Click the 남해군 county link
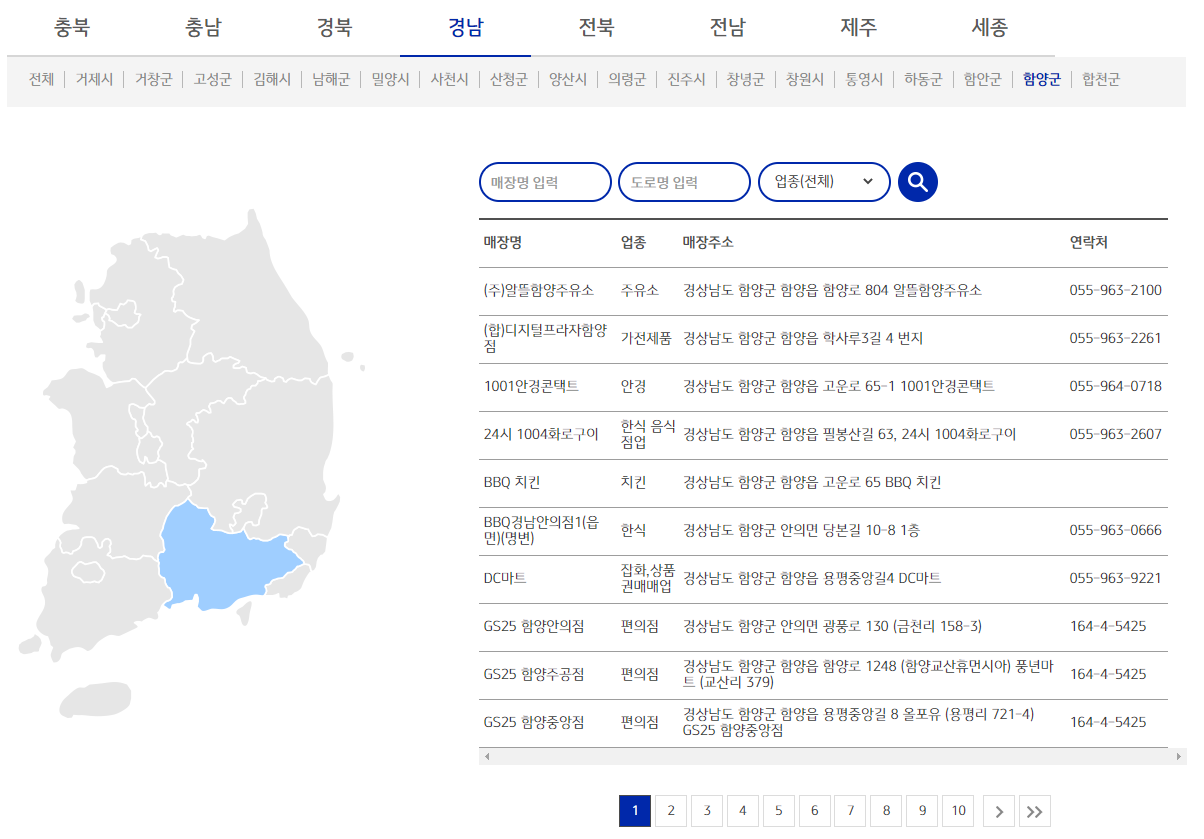Image resolution: width=1204 pixels, height=839 pixels. click(x=331, y=79)
